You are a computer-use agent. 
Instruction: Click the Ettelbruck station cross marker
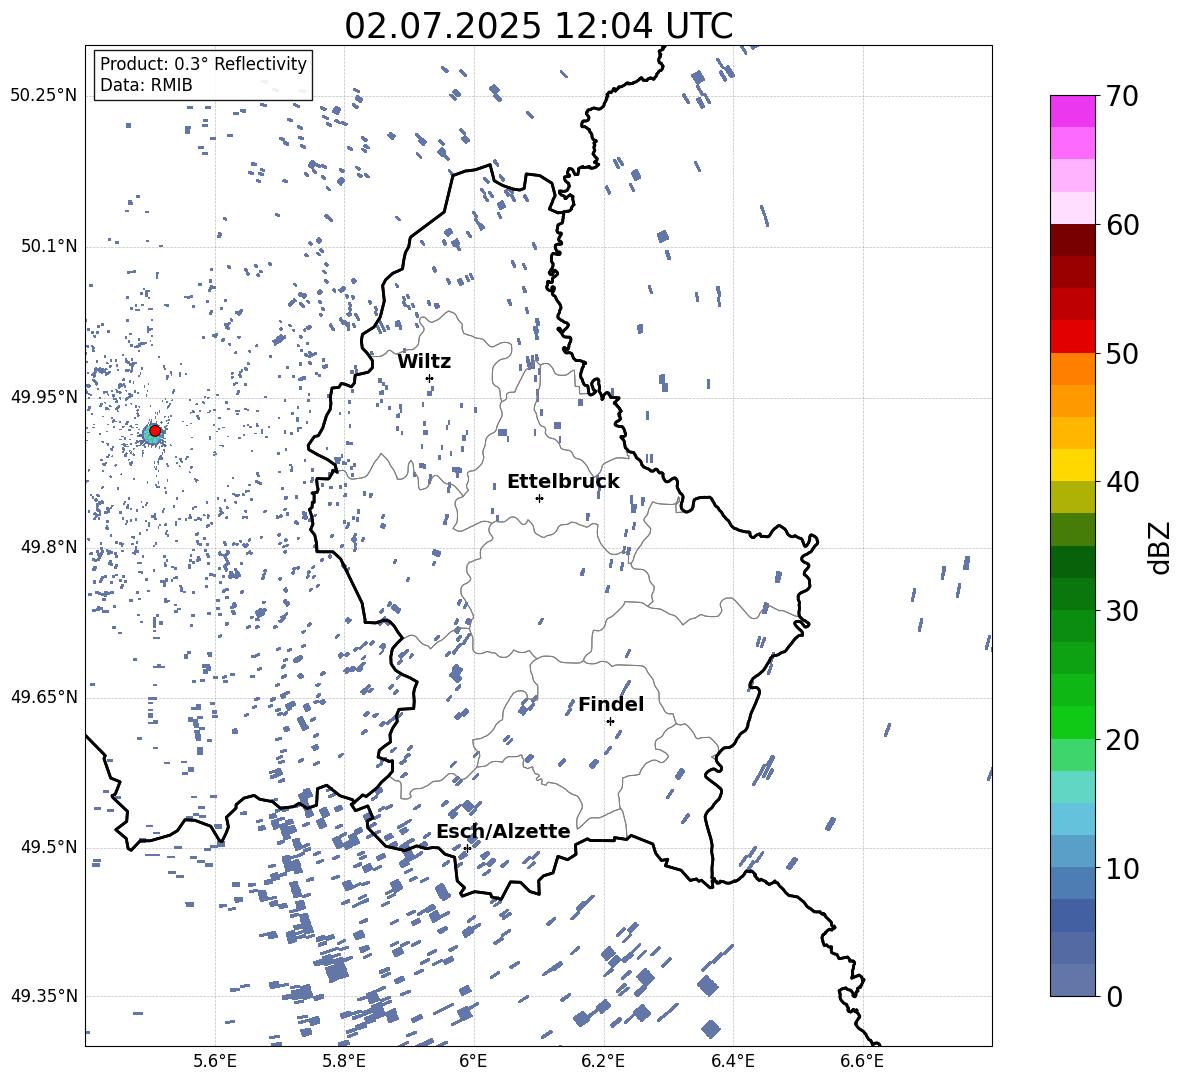click(539, 498)
